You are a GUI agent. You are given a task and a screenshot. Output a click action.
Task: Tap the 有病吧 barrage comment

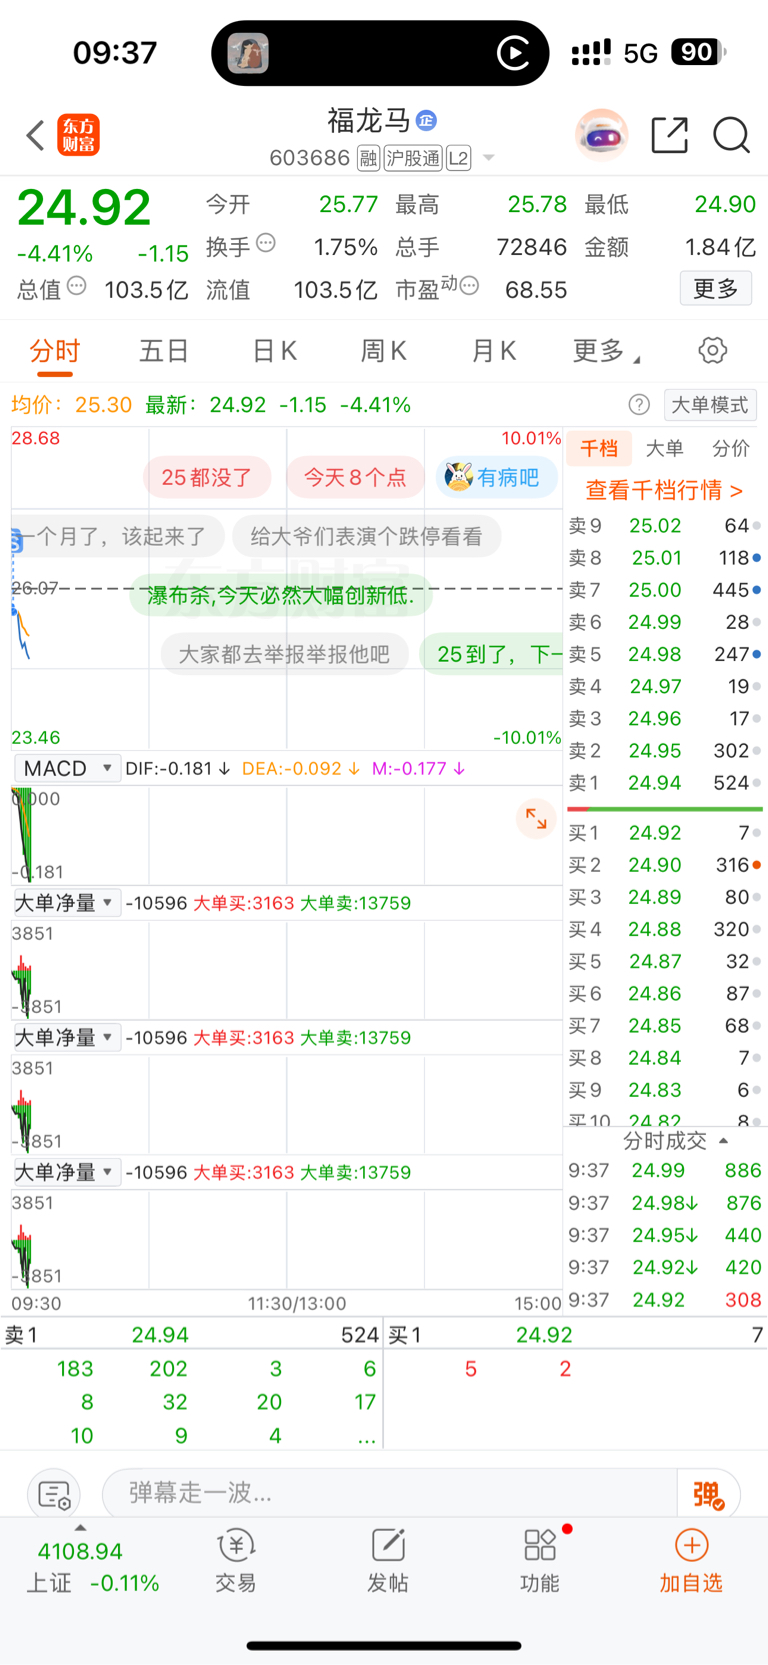(496, 477)
